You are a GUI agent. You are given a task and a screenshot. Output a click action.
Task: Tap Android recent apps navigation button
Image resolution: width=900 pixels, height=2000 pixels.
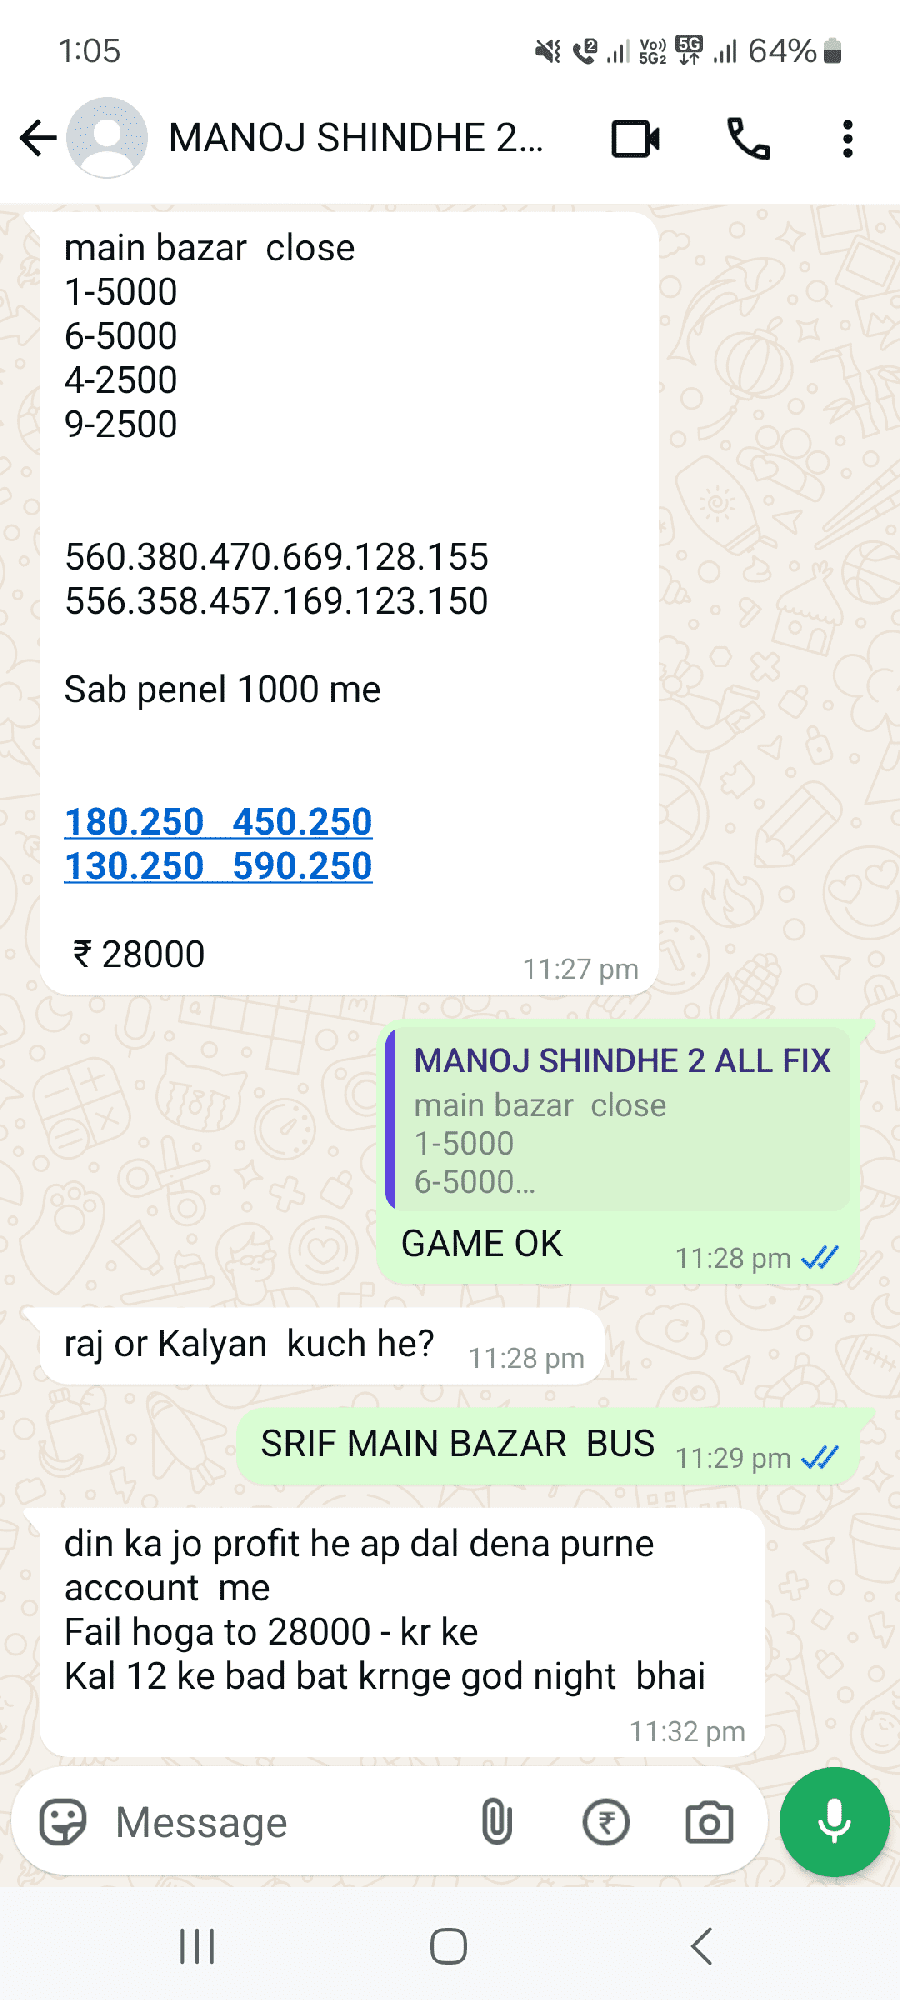coord(197,1946)
